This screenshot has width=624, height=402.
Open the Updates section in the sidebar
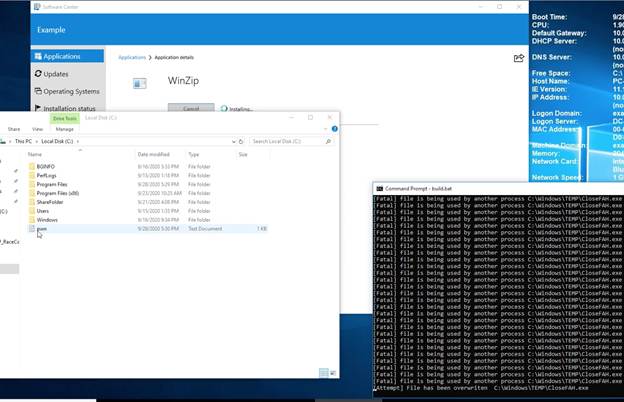[56, 74]
